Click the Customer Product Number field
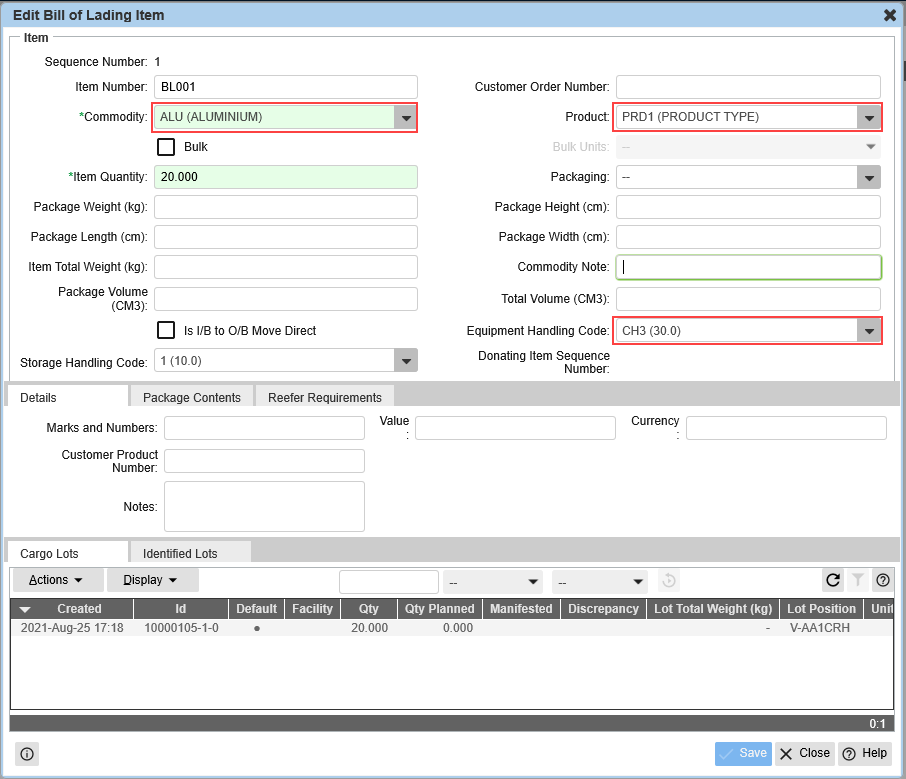906x779 pixels. click(264, 461)
